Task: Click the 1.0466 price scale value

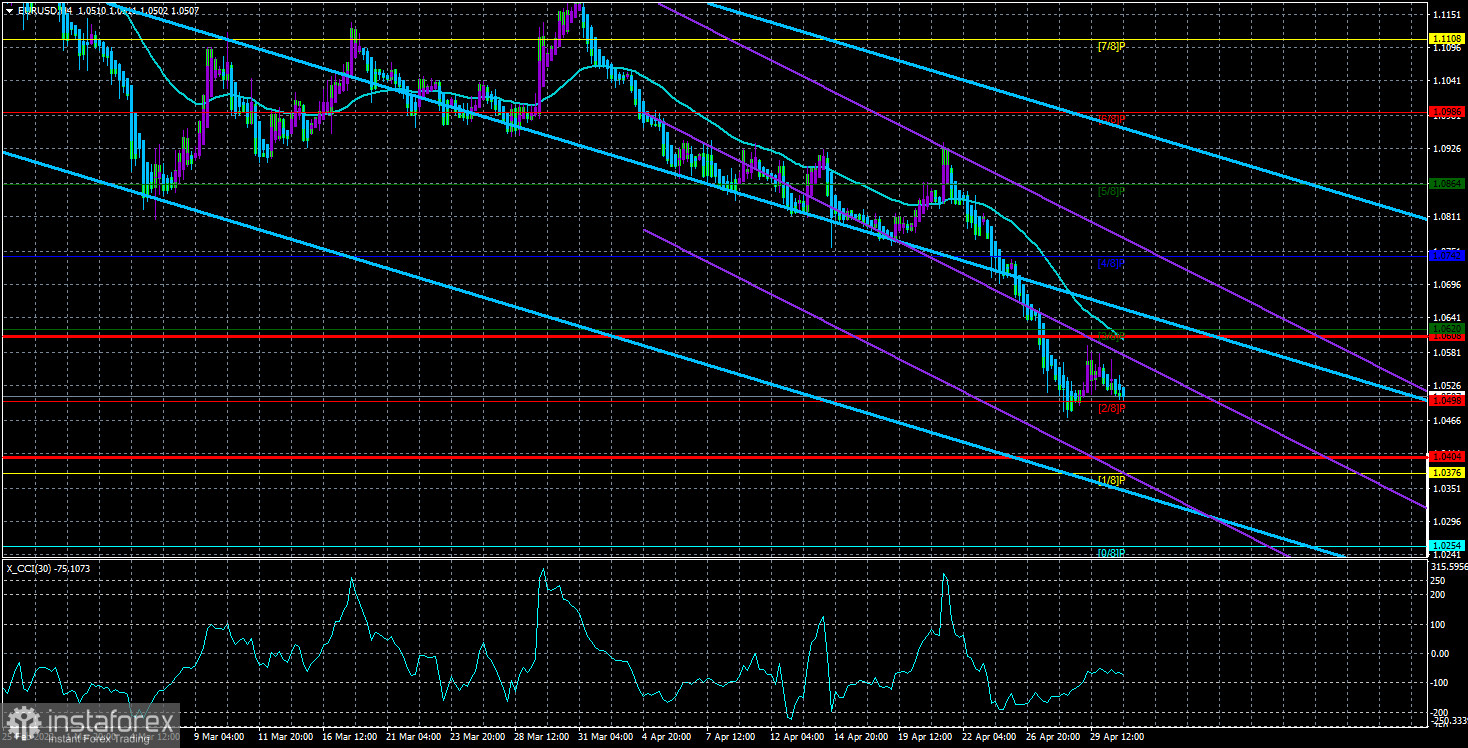Action: [x=1447, y=420]
